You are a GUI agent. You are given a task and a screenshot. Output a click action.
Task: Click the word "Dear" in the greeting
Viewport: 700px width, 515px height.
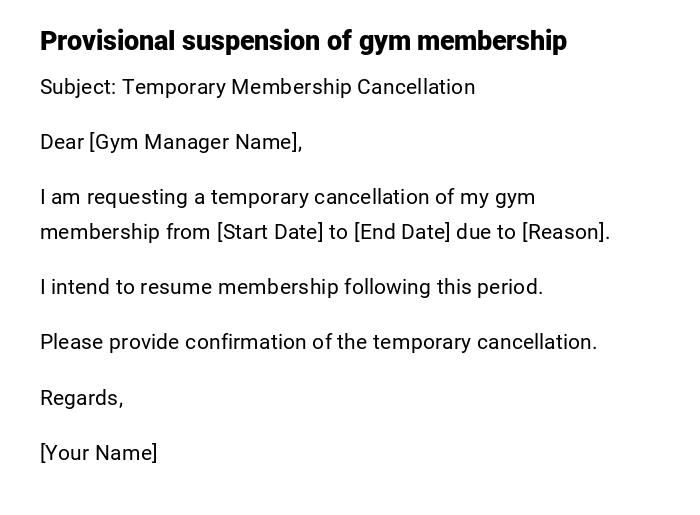pos(62,142)
